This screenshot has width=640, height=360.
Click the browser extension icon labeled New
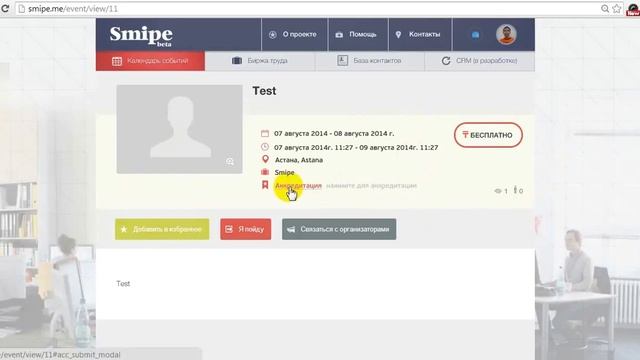(633, 9)
